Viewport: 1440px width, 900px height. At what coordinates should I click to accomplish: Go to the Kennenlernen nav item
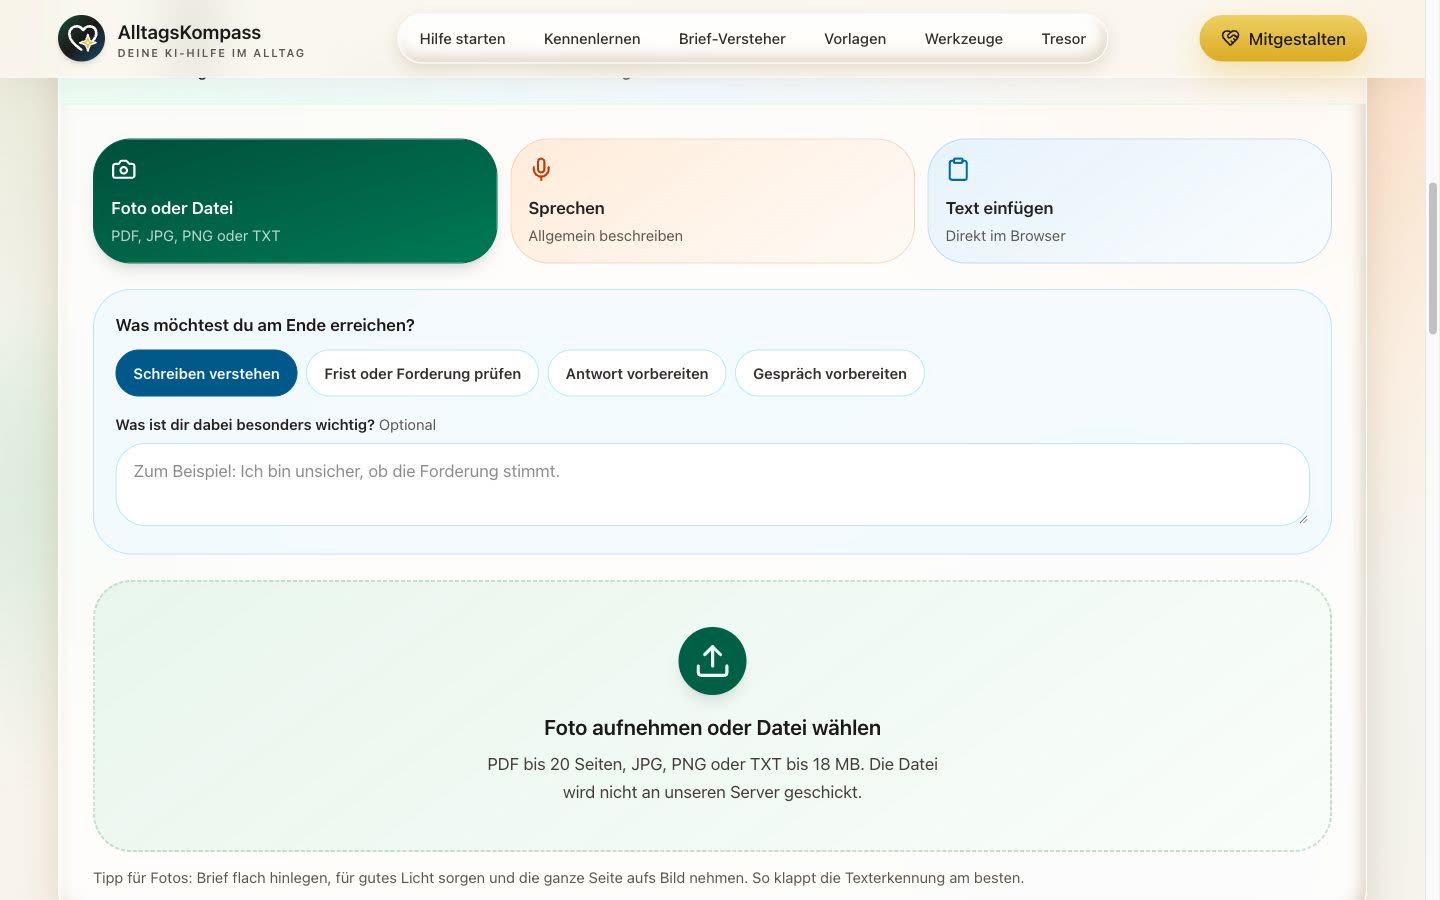pyautogui.click(x=592, y=39)
